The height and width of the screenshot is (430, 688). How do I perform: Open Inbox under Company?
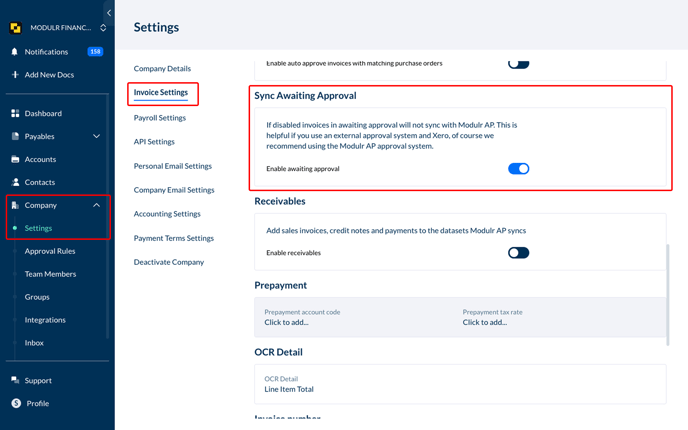click(x=34, y=343)
